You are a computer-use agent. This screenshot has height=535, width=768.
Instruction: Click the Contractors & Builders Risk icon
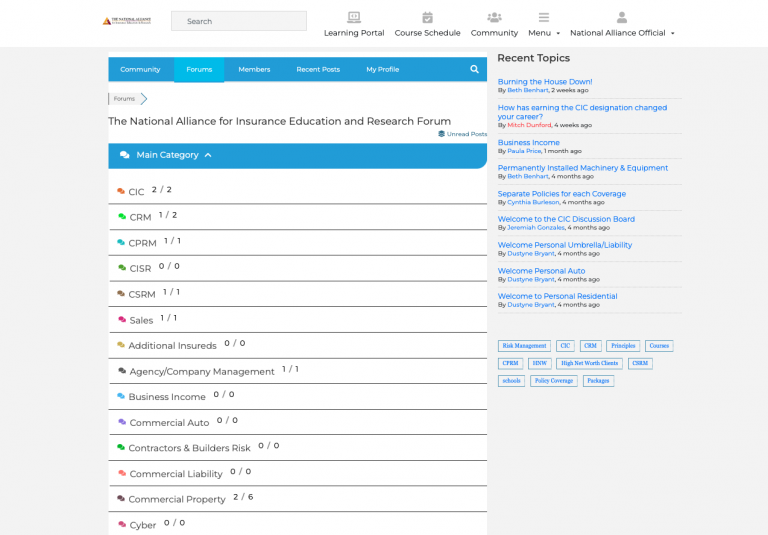[x=121, y=447]
